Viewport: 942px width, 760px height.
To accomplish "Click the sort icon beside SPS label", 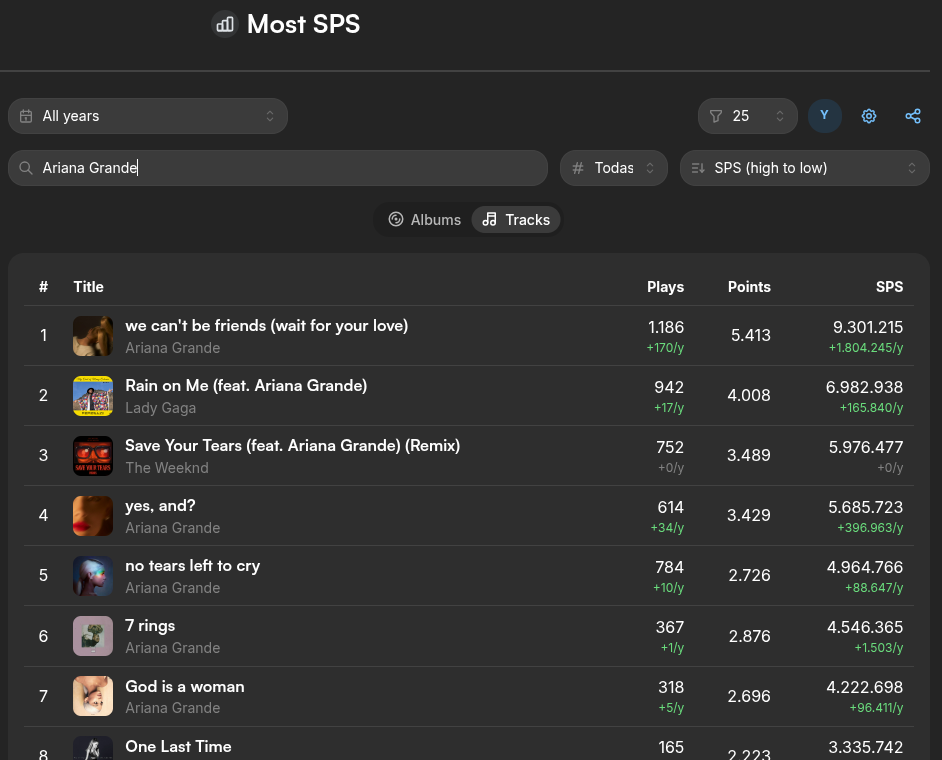I will tap(697, 168).
